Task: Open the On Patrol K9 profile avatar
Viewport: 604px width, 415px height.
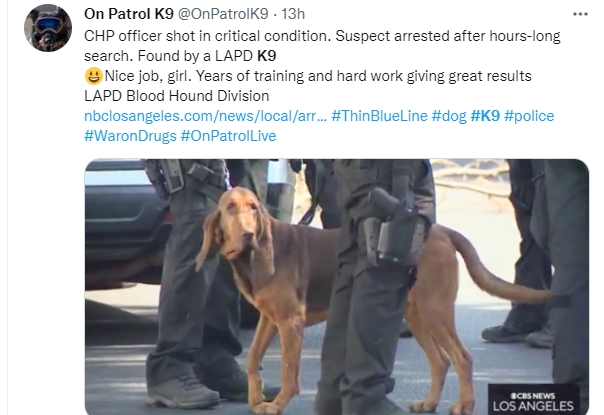Action: (48, 28)
